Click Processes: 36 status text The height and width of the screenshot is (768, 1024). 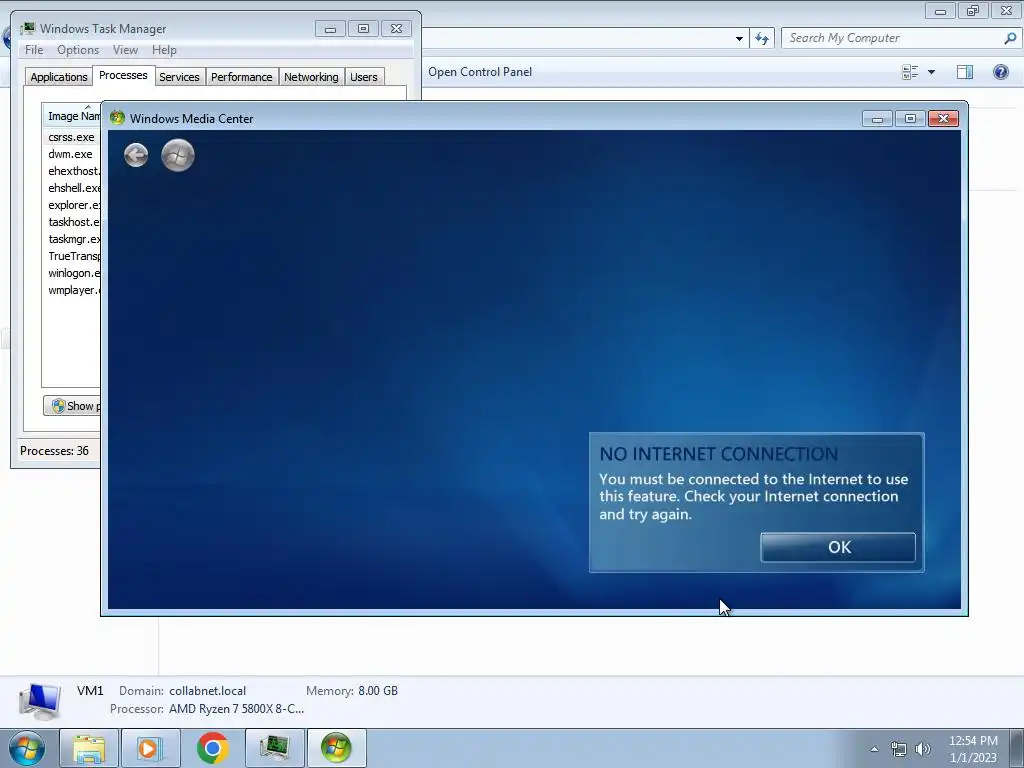(54, 451)
